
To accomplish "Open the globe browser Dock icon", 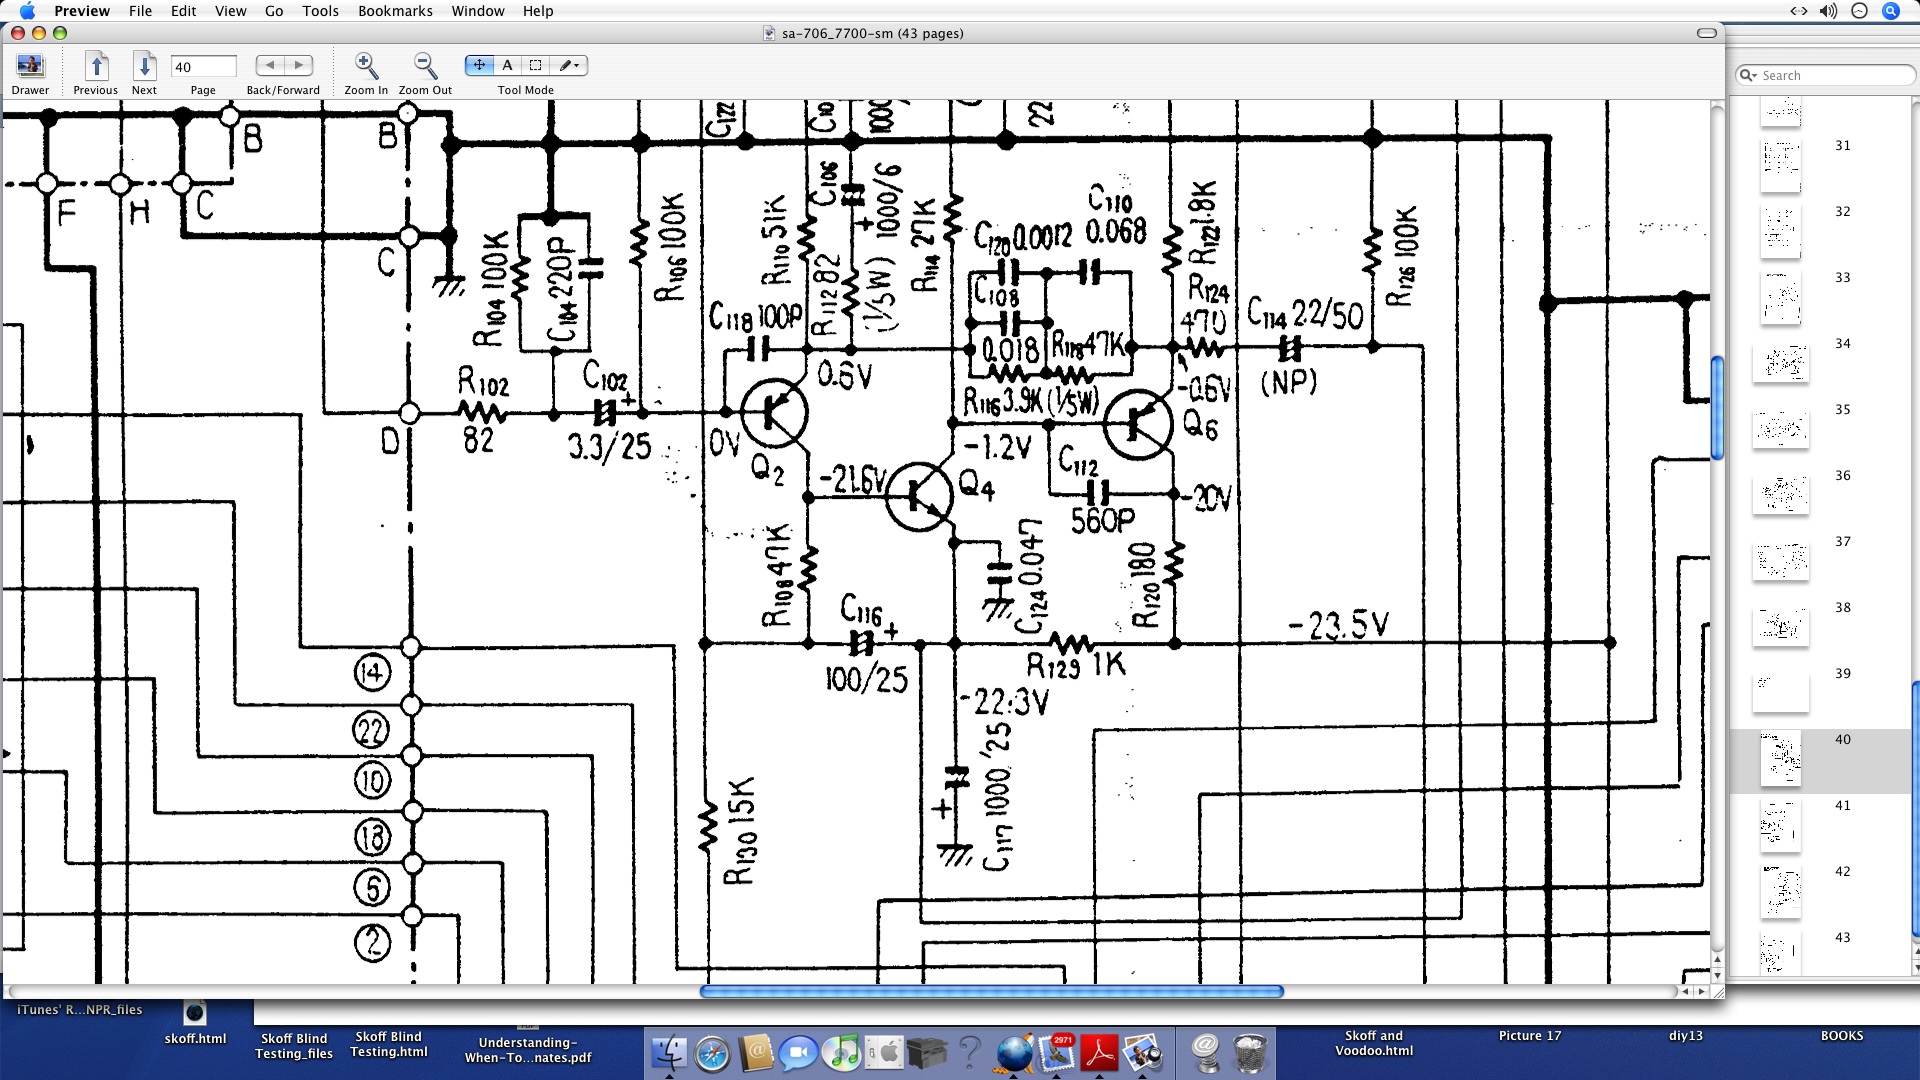I will [1014, 1053].
